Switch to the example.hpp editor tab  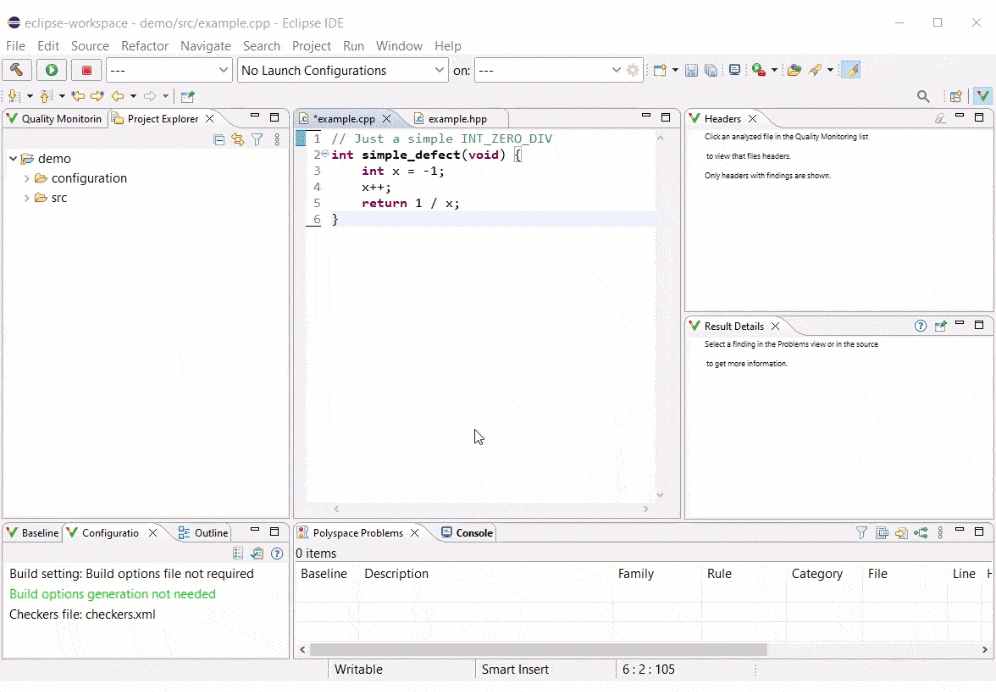[456, 118]
